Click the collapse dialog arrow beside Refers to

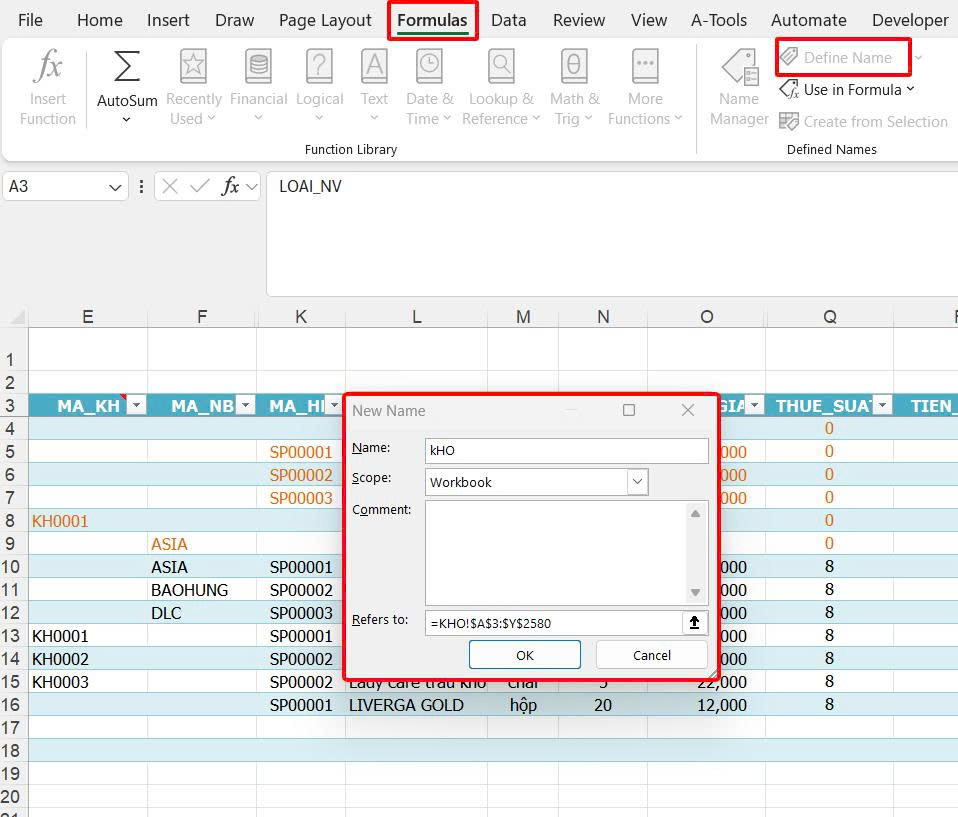click(694, 622)
